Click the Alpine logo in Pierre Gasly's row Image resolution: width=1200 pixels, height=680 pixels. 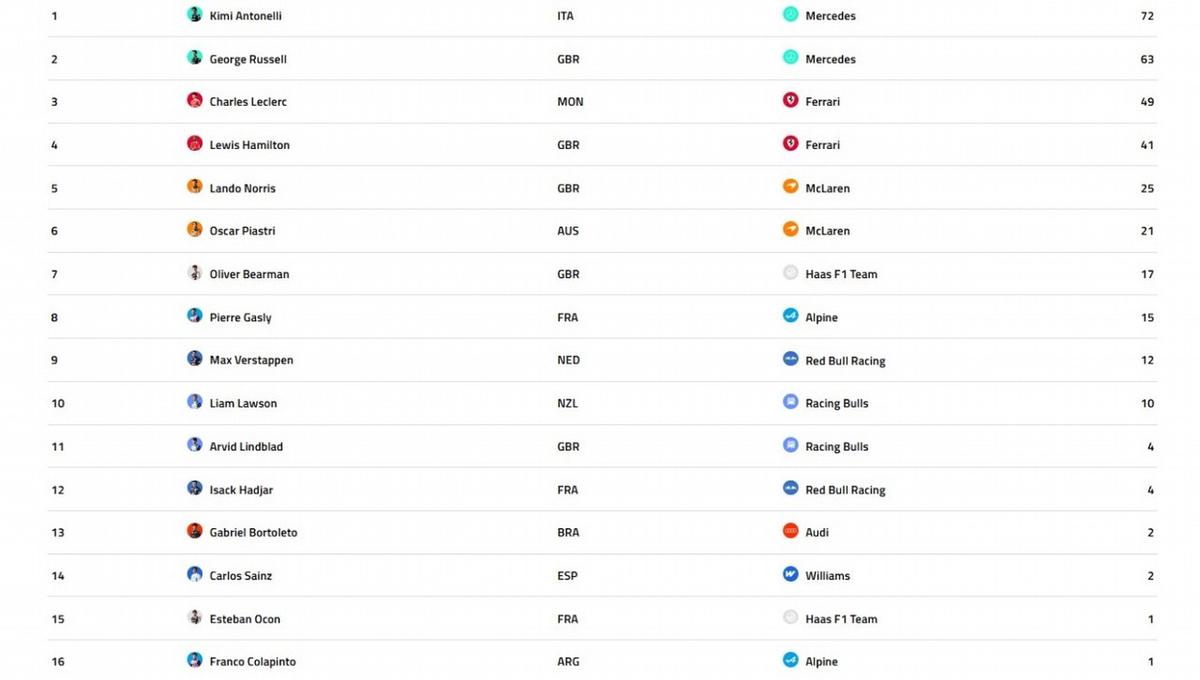[791, 316]
